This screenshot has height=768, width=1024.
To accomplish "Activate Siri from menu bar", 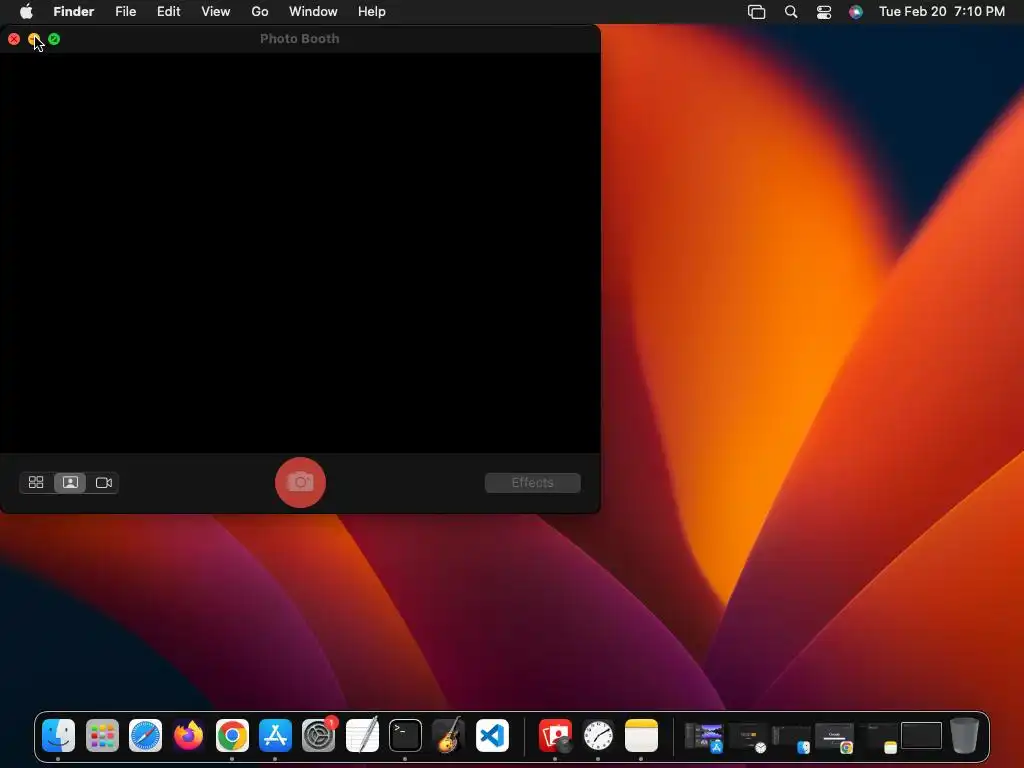I will [x=856, y=12].
